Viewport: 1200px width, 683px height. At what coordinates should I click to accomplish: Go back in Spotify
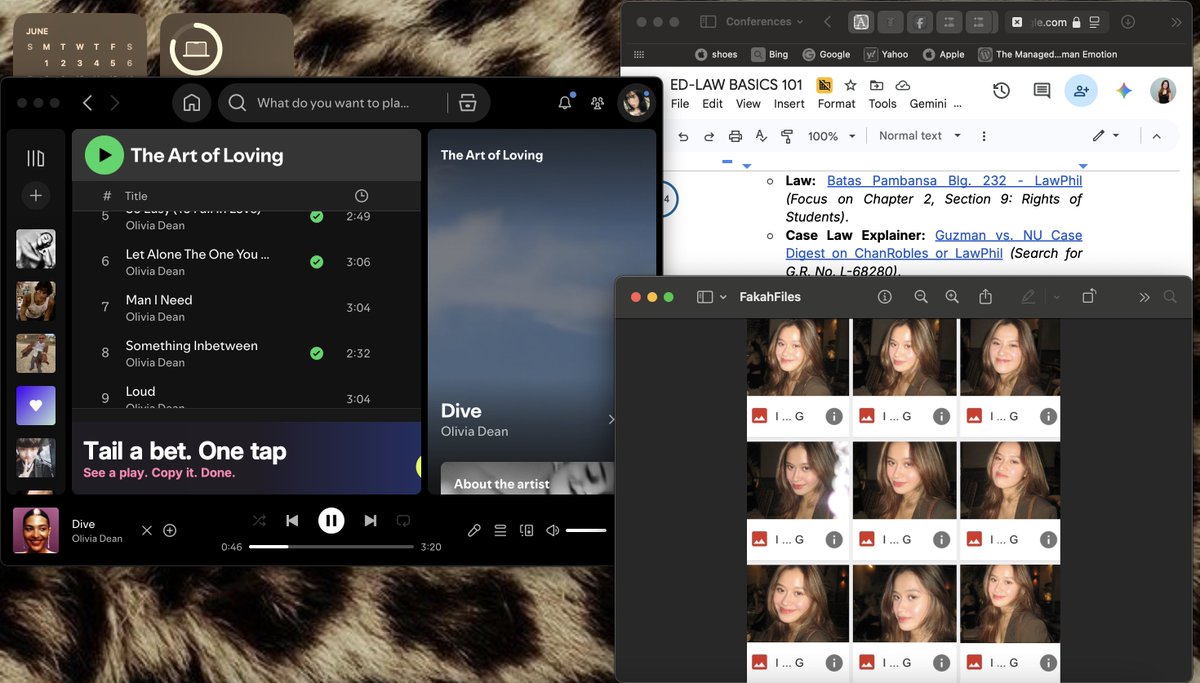click(x=88, y=103)
